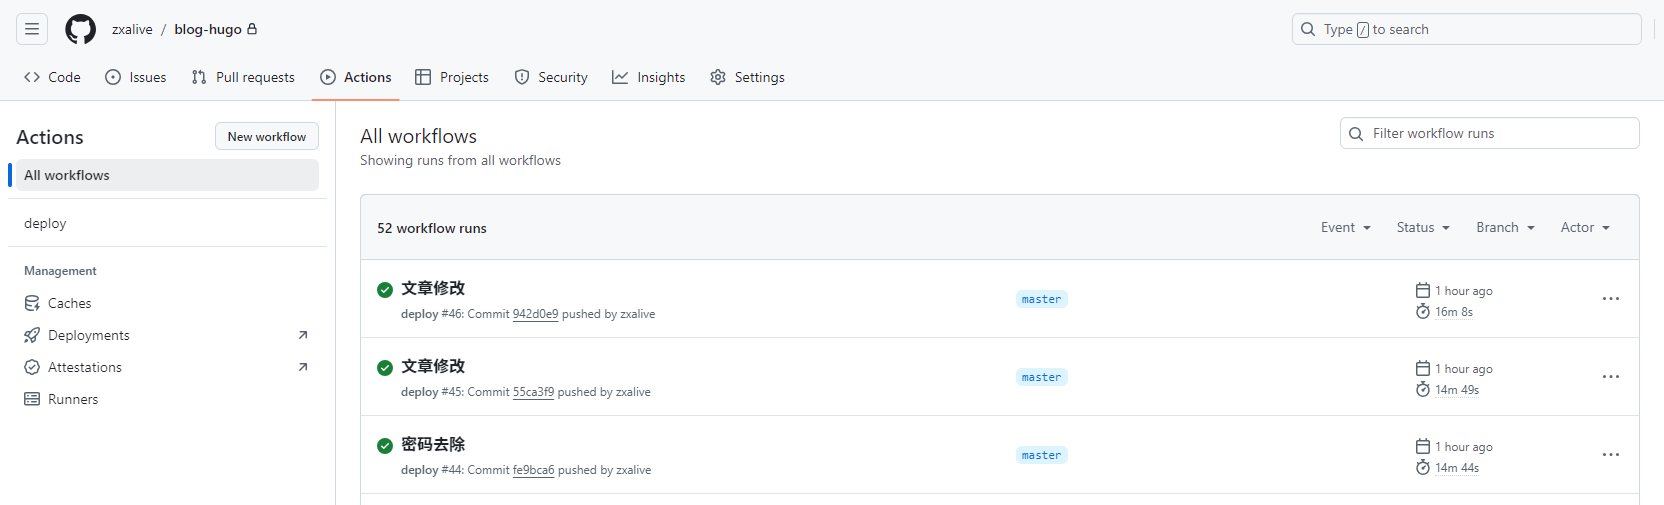
Task: Open Attestations external link arrow
Action: pos(303,367)
